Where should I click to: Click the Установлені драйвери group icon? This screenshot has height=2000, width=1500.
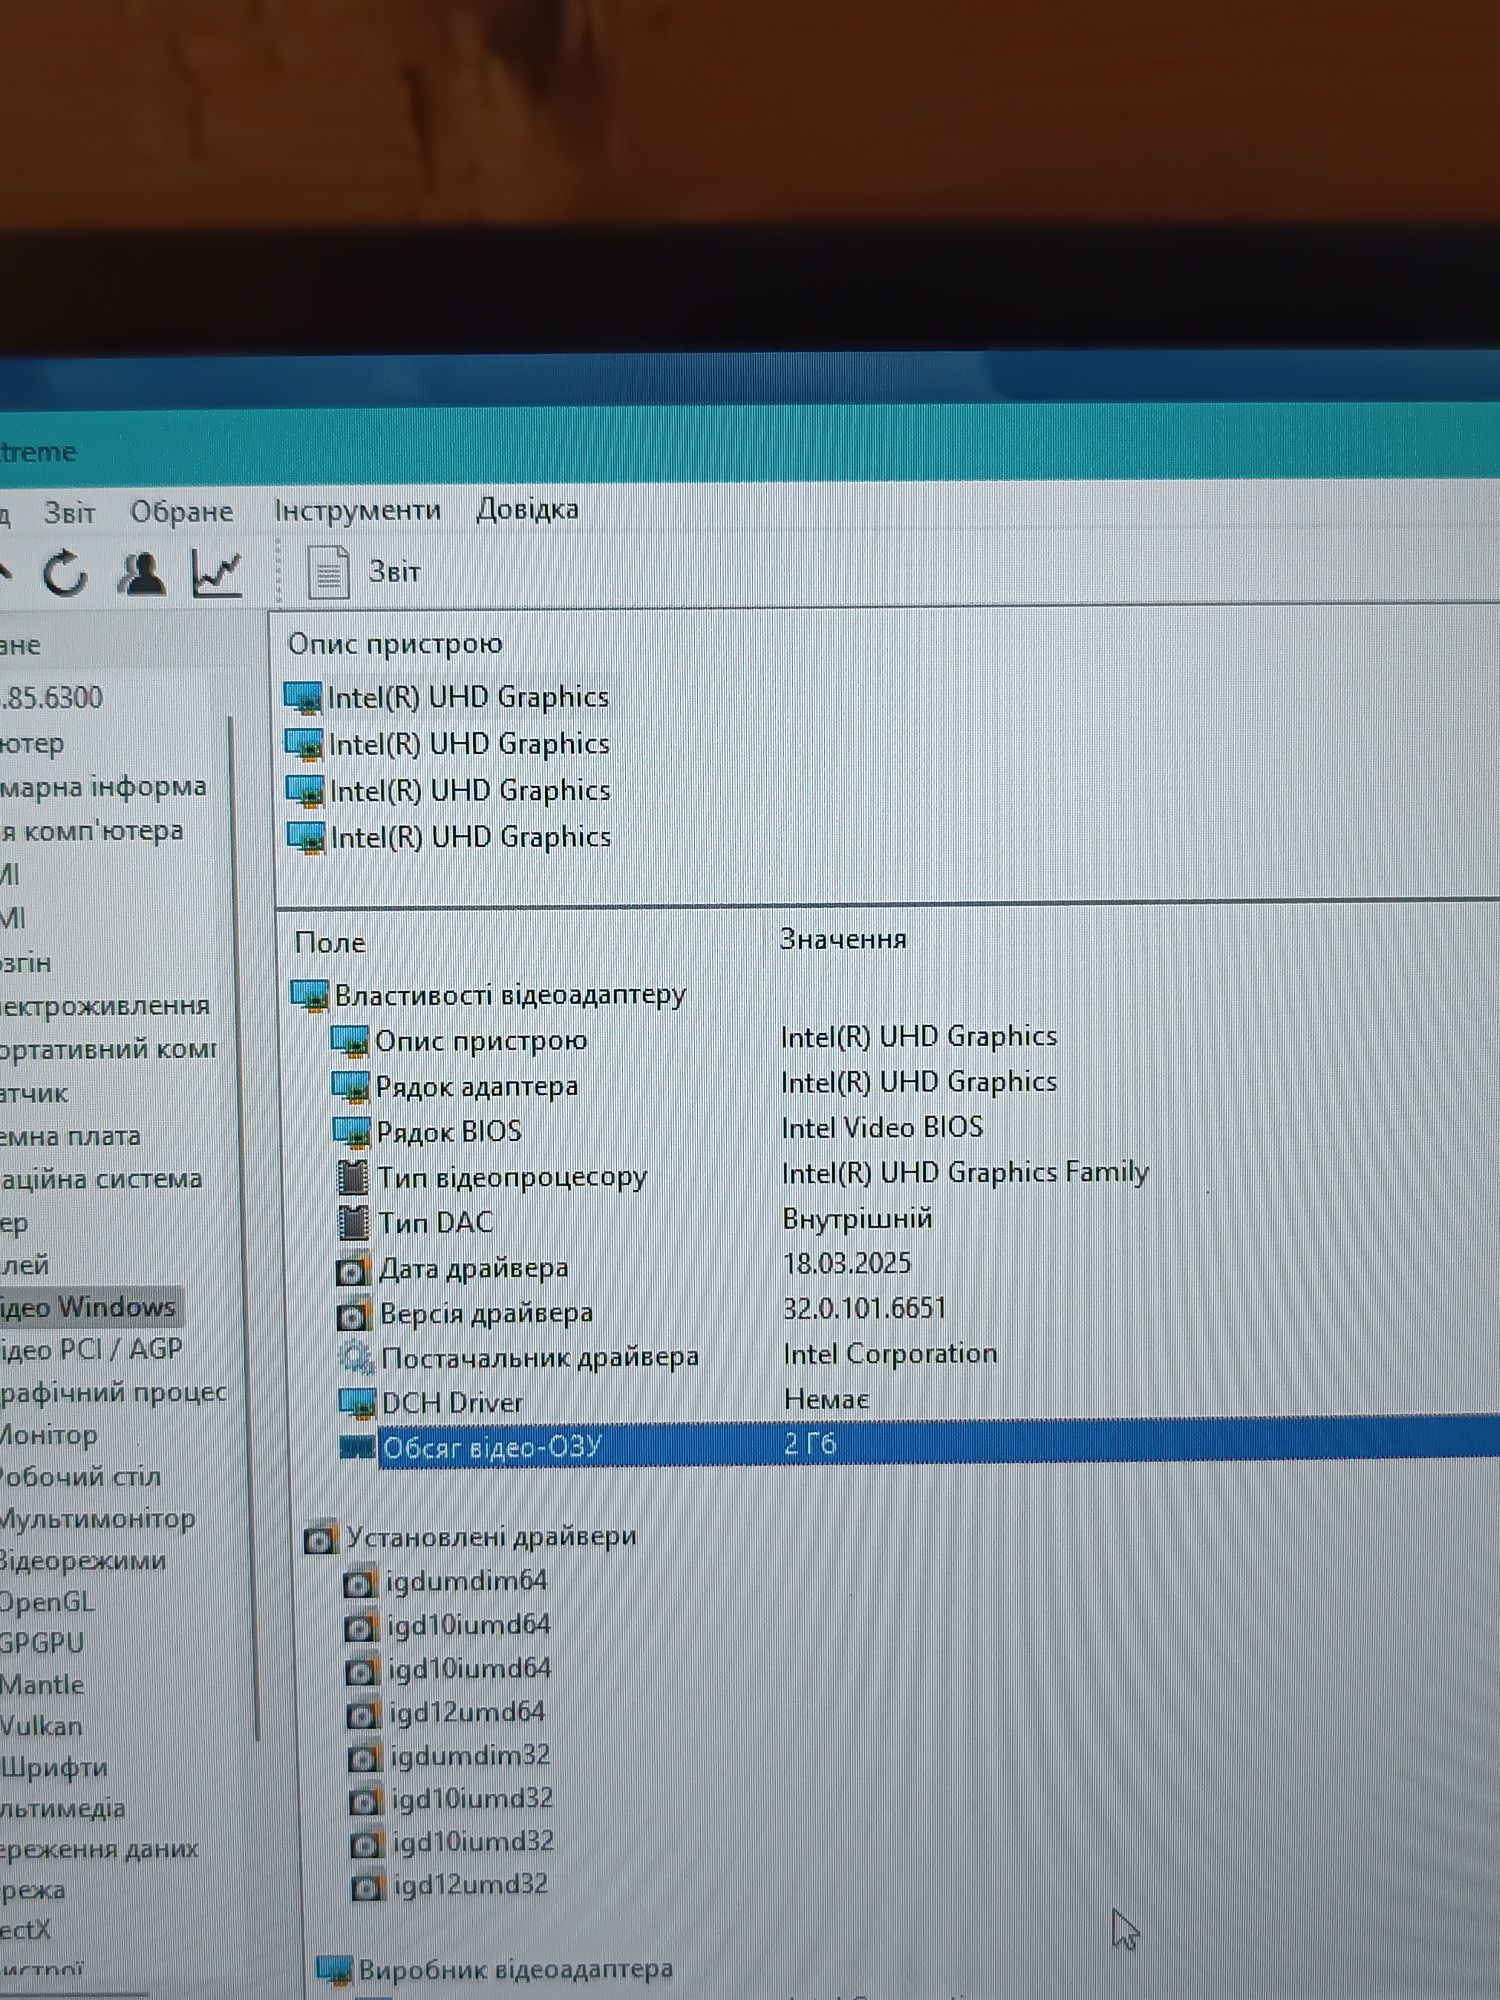[320, 1540]
